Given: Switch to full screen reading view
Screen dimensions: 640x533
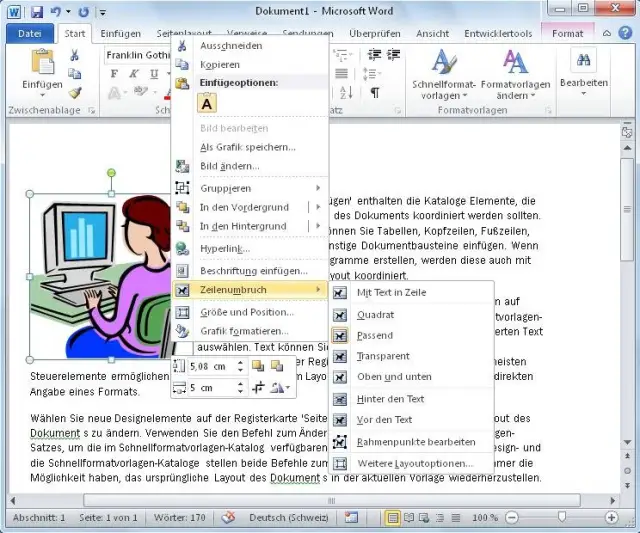Looking at the screenshot, I should (409, 518).
